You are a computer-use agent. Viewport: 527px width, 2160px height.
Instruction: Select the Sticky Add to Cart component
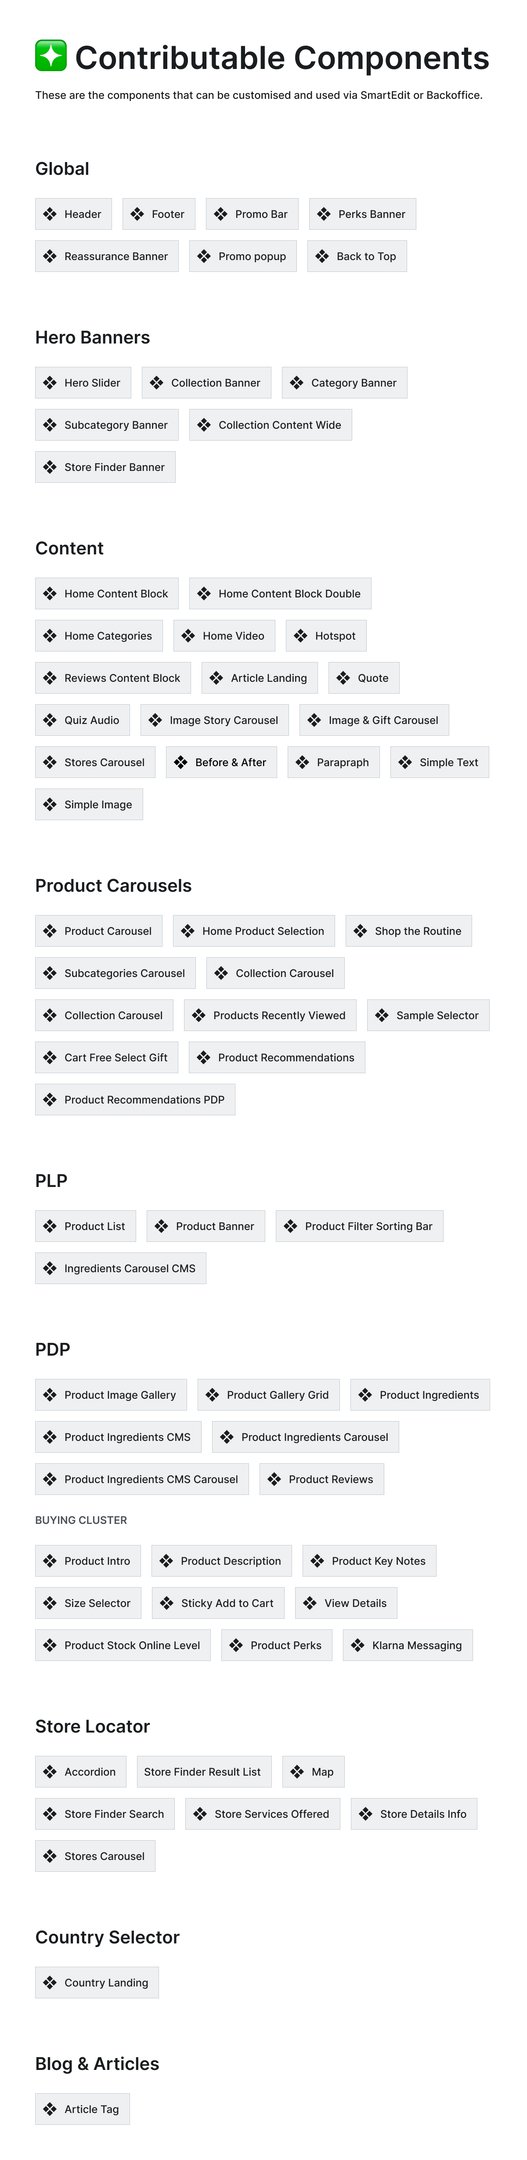[218, 1603]
